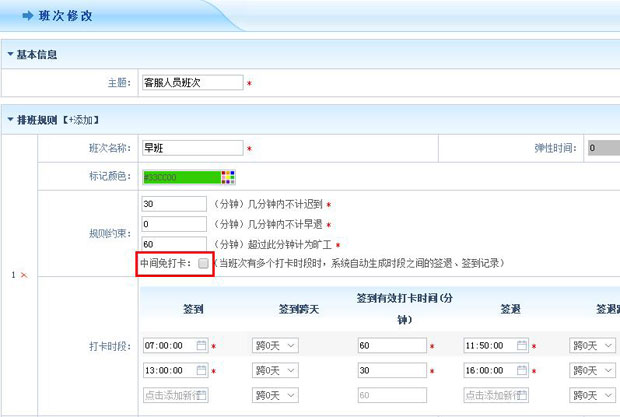This screenshot has height=417, width=620.
Task: Open 签到跨天 dropdown in the 13:00:00 row
Action: 275,370
